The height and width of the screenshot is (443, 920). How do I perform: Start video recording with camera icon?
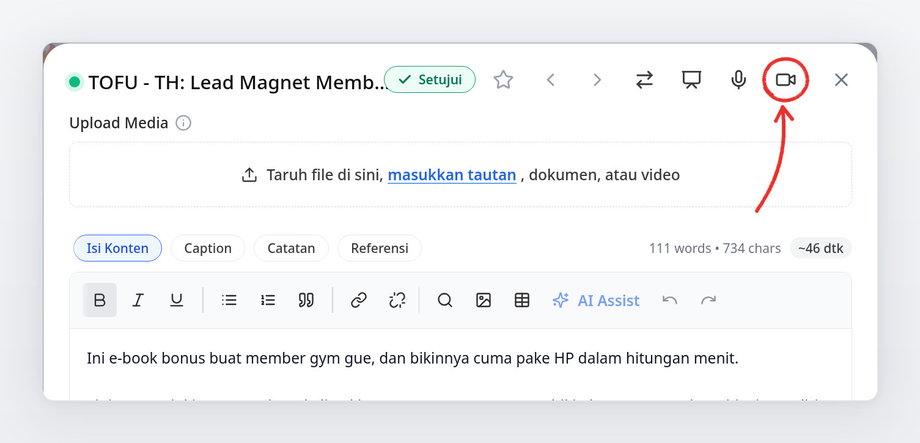tap(786, 80)
